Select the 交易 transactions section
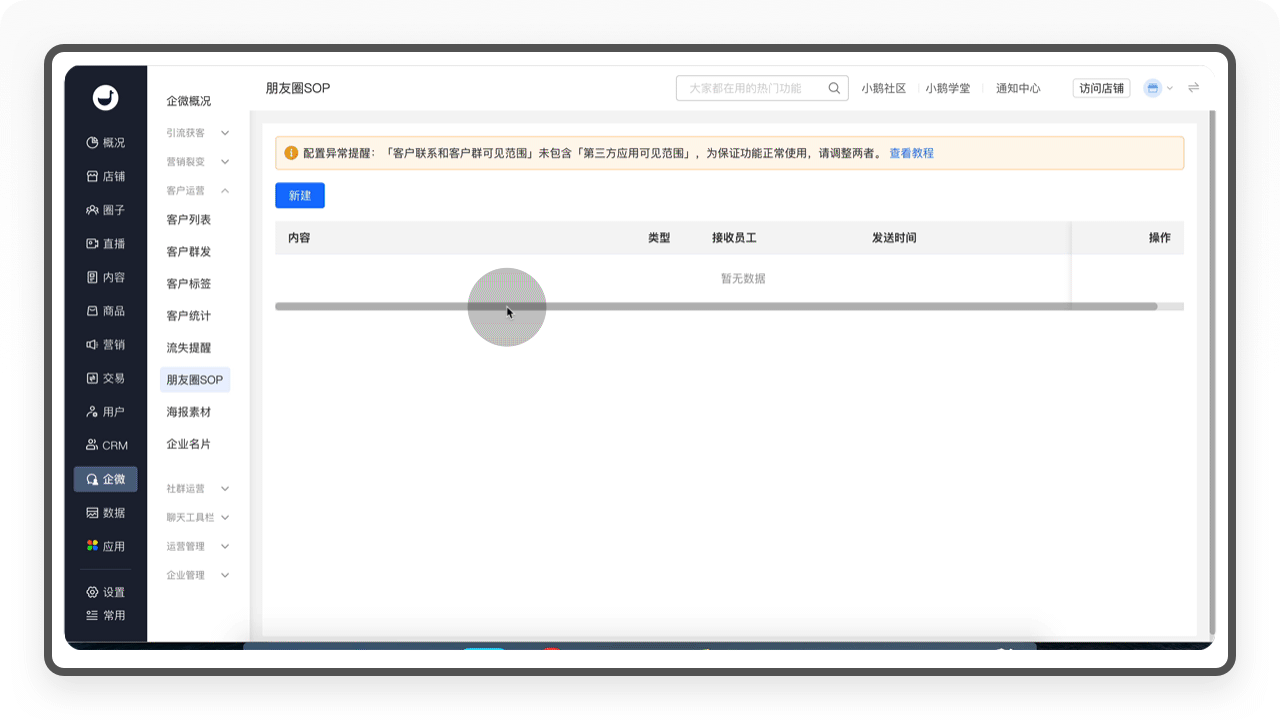 105,379
